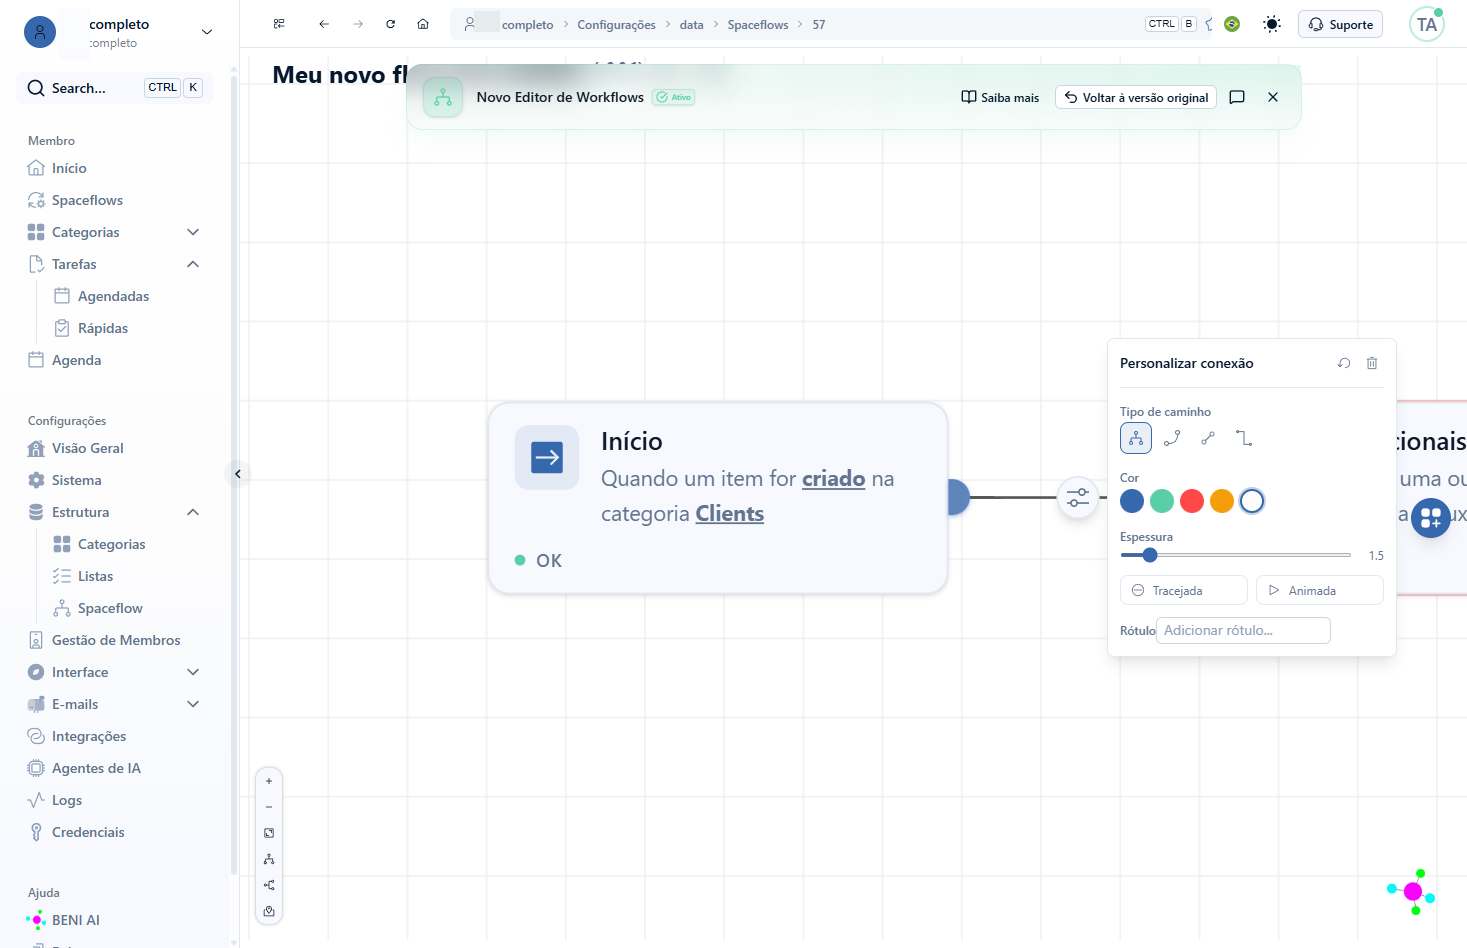The image size is (1467, 948).
Task: Adjust the Espessura thickness slider
Action: click(x=1236, y=555)
